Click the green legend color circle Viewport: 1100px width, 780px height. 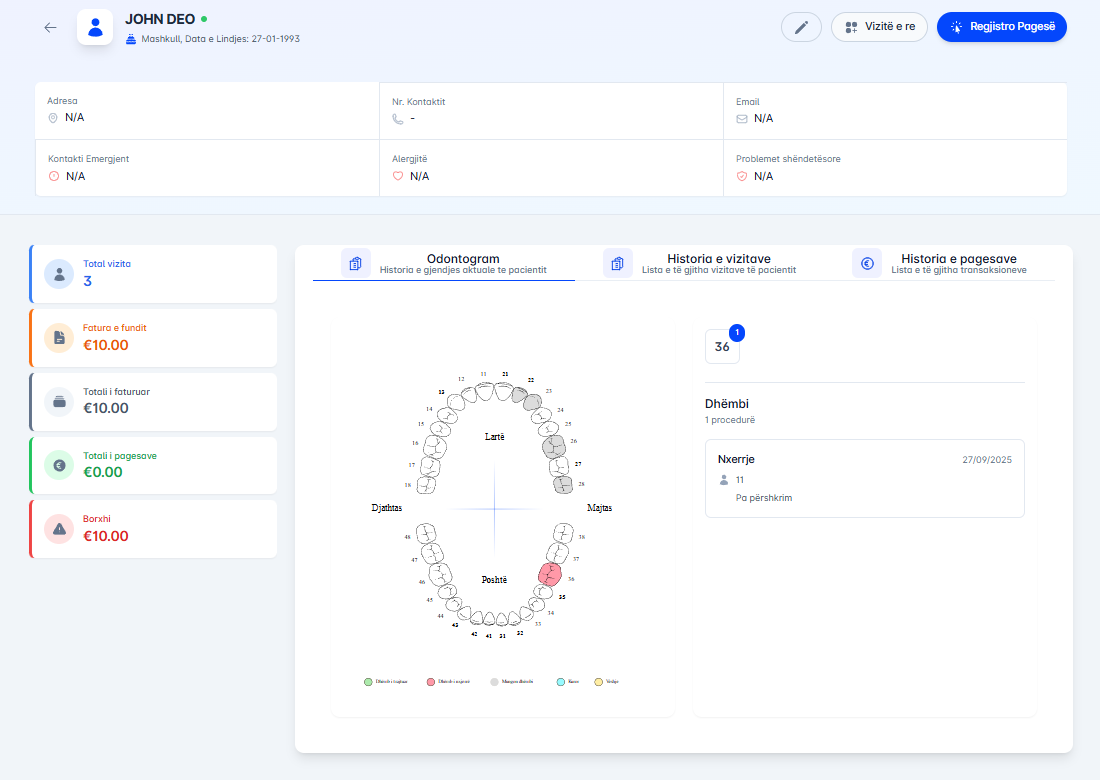point(368,682)
